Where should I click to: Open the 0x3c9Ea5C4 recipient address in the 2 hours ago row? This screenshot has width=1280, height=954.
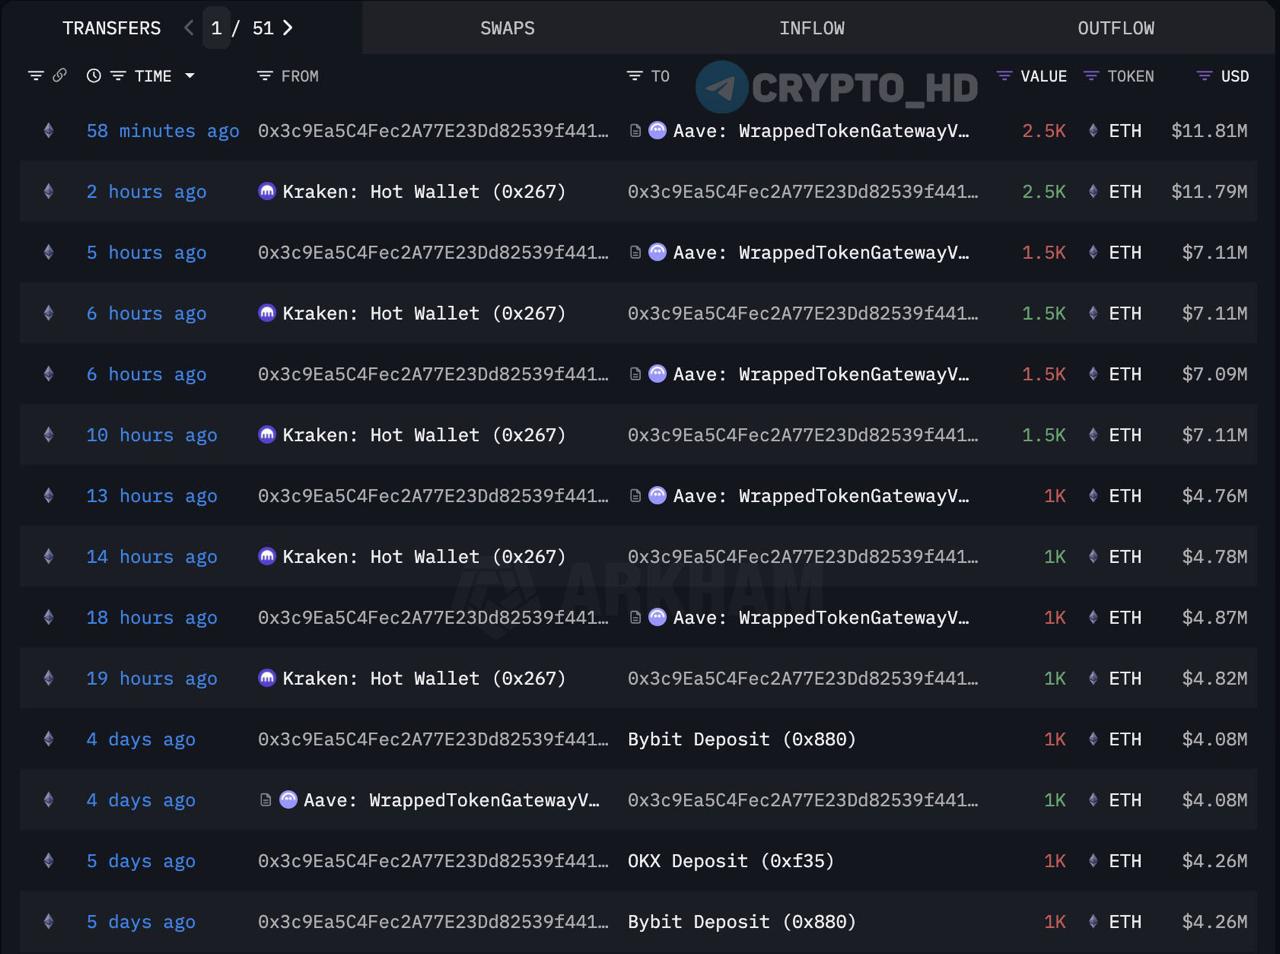pyautogui.click(x=803, y=192)
